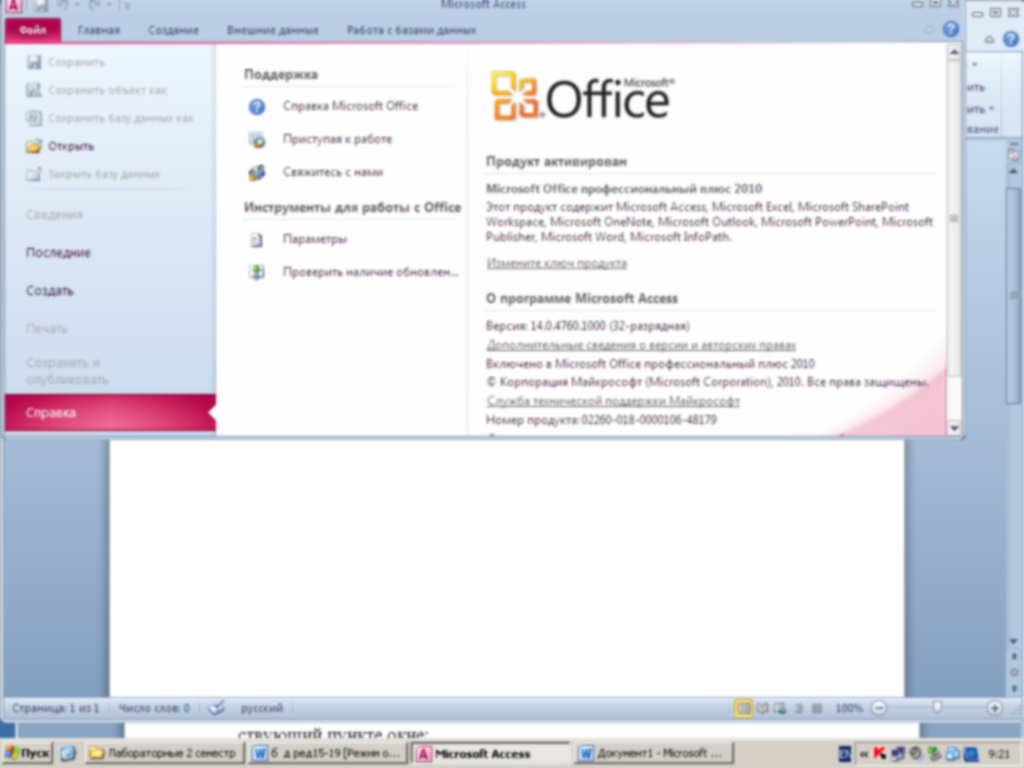
Task: Switch to Внешние данные ribbon tab
Action: click(272, 30)
